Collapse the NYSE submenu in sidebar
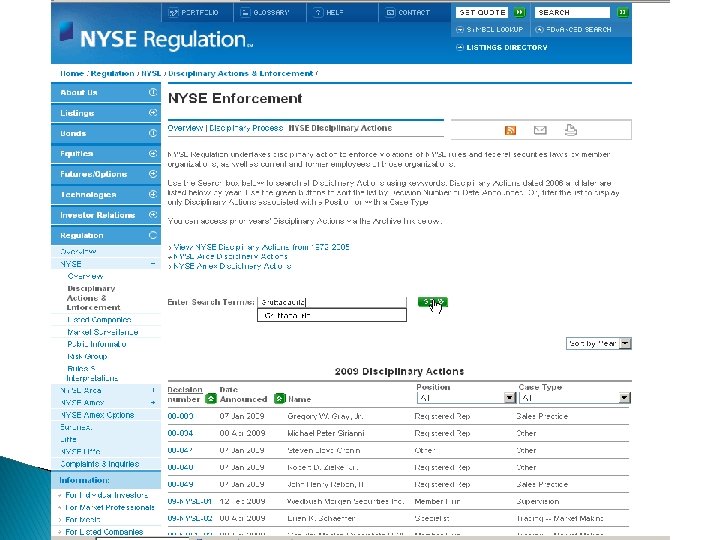The image size is (720, 540). (152, 264)
